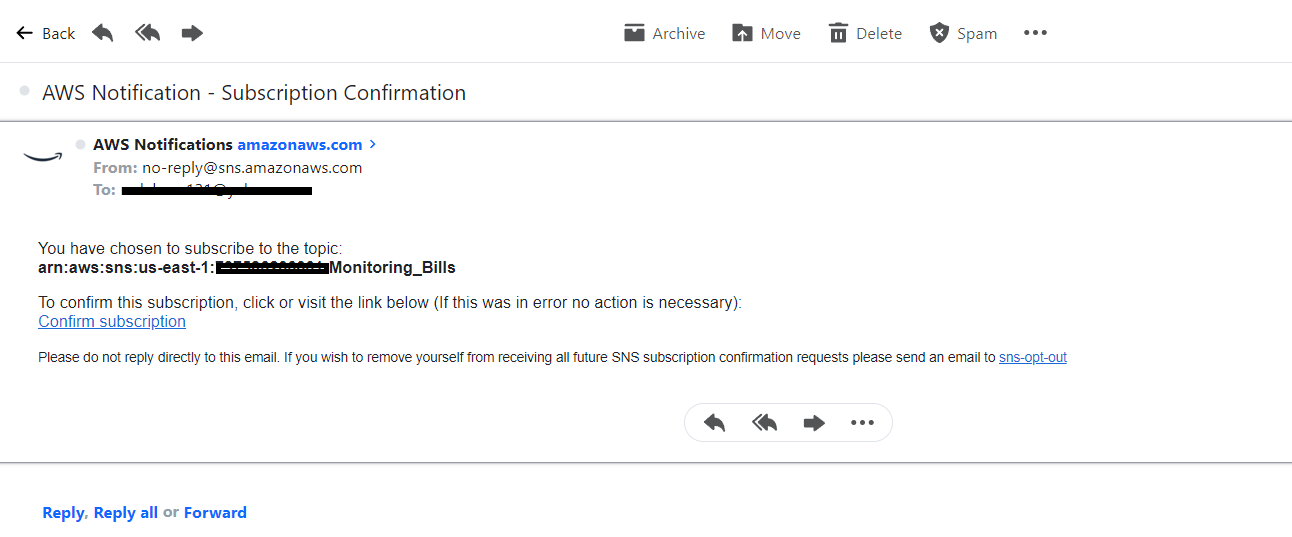Click reply icon in the bottom action pill

714,423
